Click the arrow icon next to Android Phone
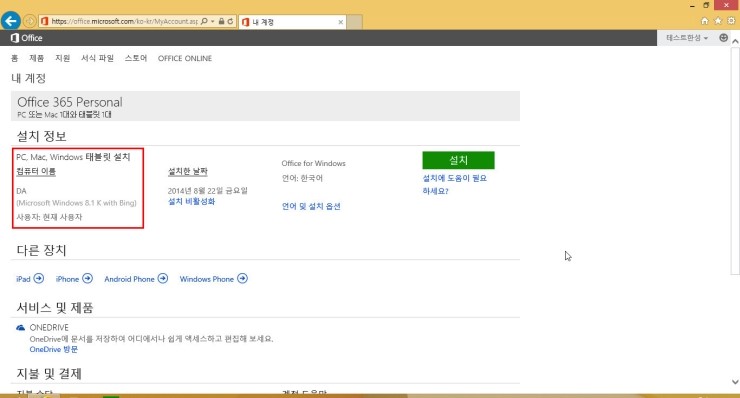Image resolution: width=740 pixels, height=398 pixels. 163,279
